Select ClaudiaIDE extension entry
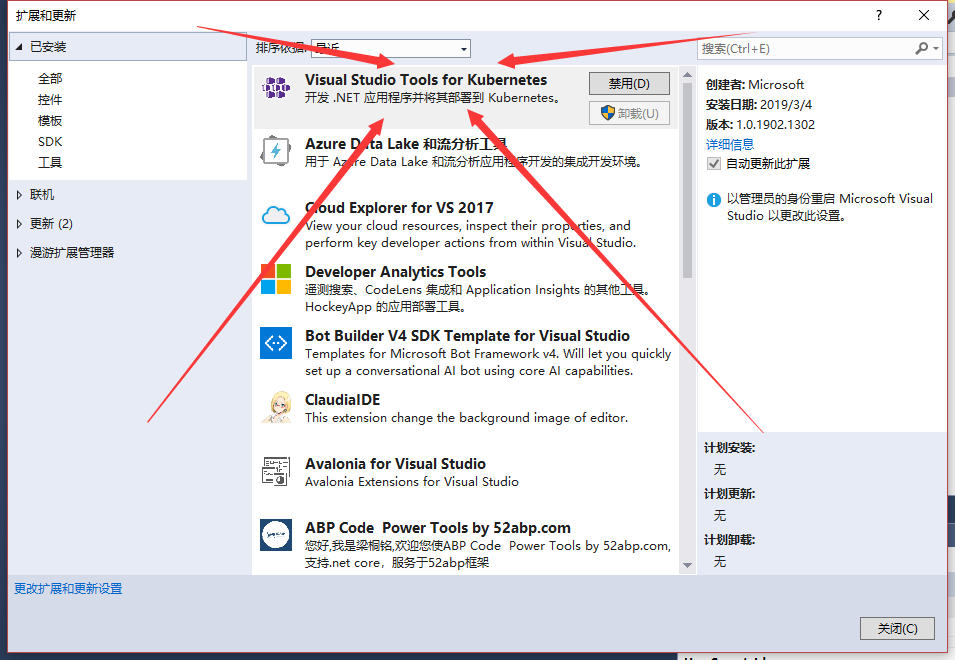The image size is (955, 660). click(x=465, y=416)
